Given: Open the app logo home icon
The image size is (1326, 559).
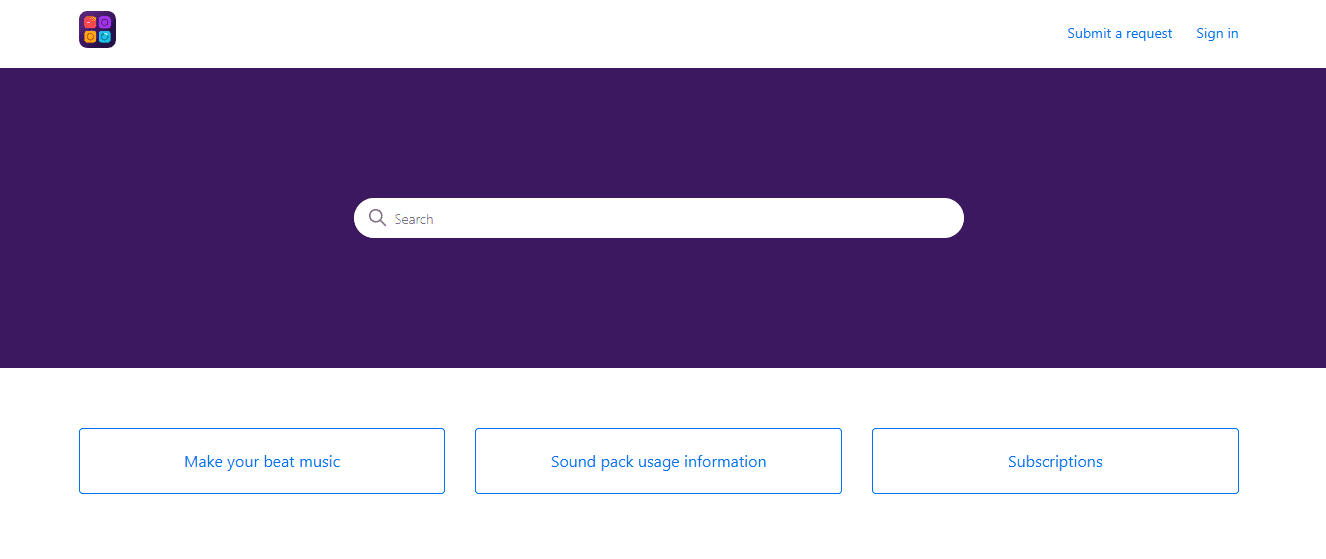Looking at the screenshot, I should pyautogui.click(x=98, y=30).
